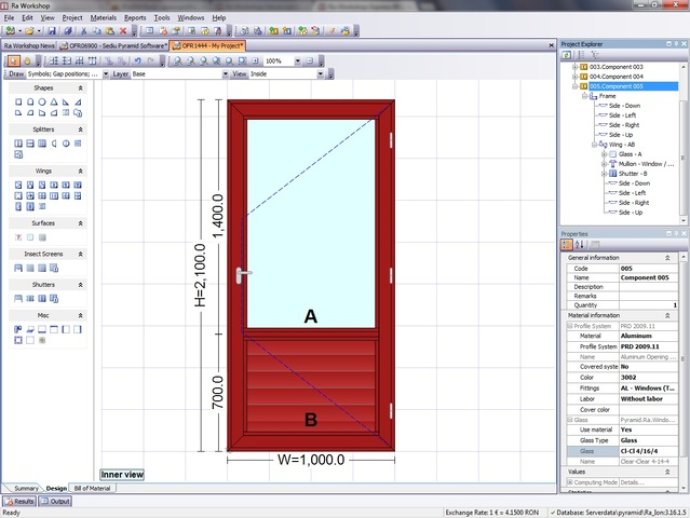
Task: Select the first icon under Surfaces
Action: point(18,238)
